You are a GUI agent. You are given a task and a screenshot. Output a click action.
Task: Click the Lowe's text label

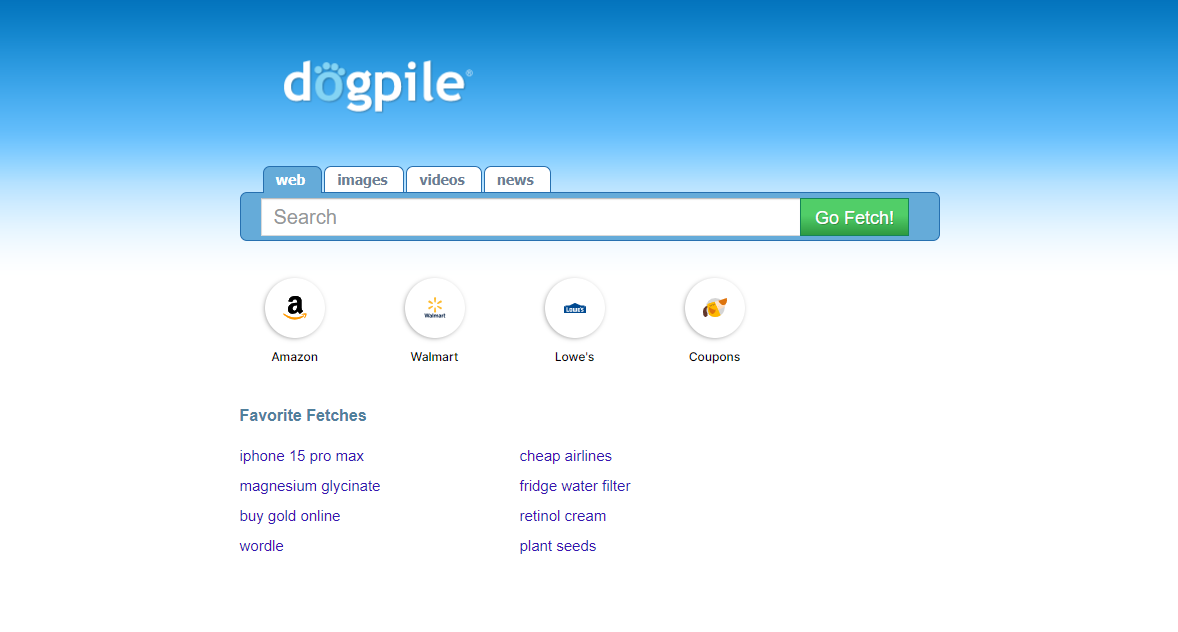coord(575,357)
